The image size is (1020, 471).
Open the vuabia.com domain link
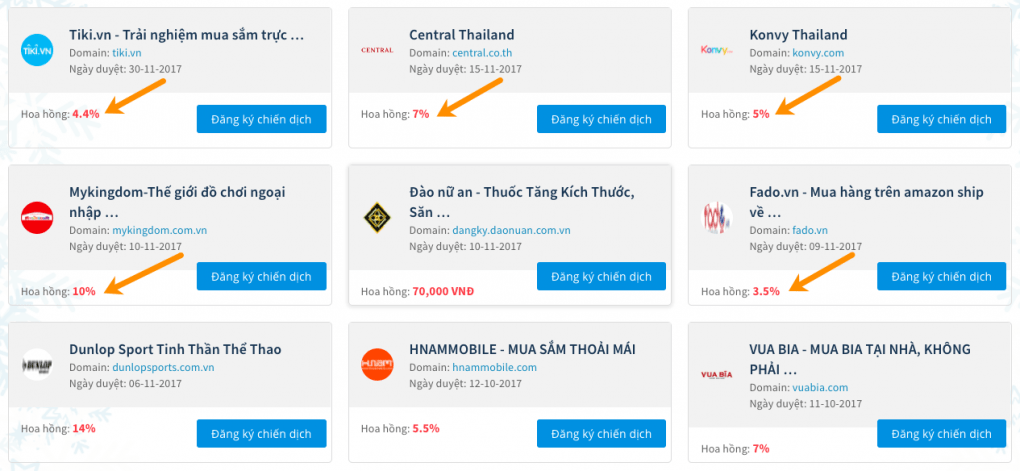pos(820,387)
